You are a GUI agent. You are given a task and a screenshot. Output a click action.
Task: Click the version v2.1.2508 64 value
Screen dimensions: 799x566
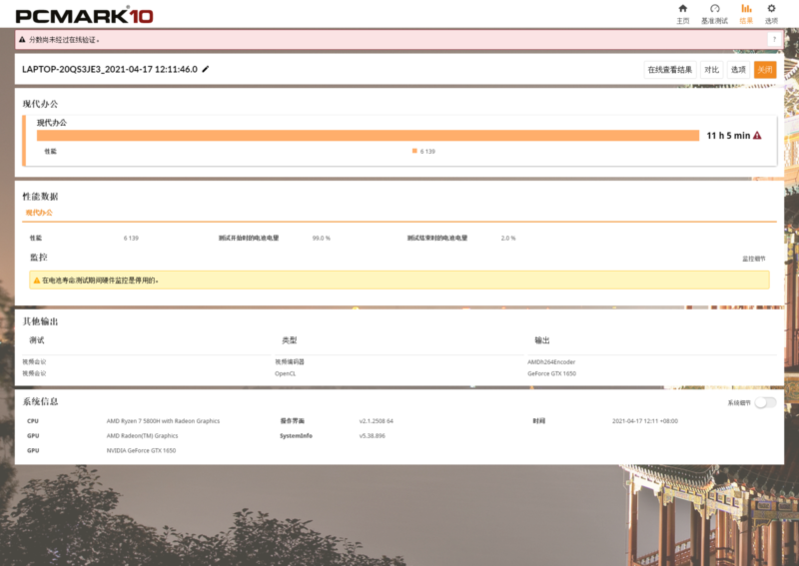click(x=376, y=421)
